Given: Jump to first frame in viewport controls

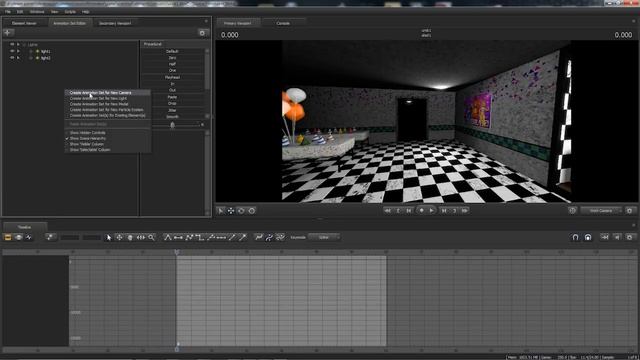Looking at the screenshot, I should tap(387, 211).
